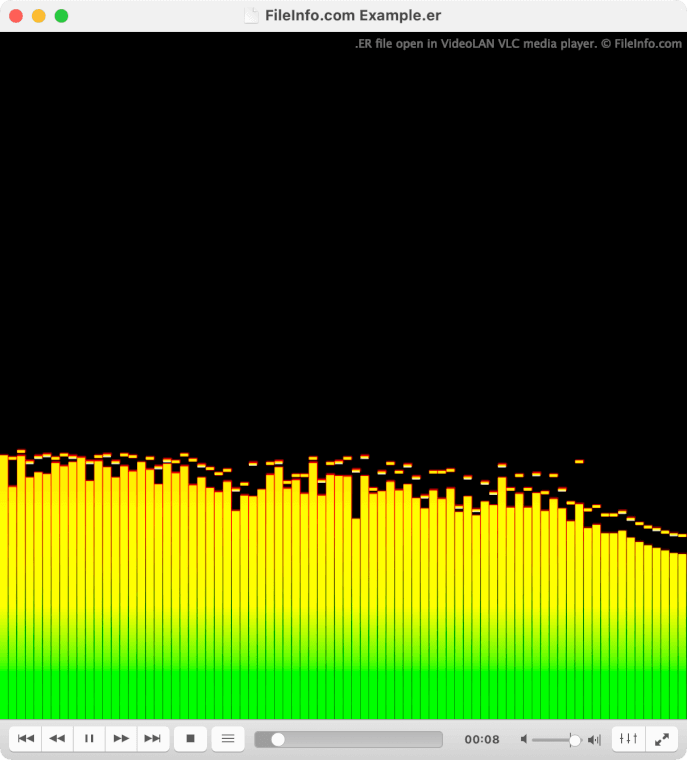Click the FileInfo.com Example.er window title

coord(353,16)
